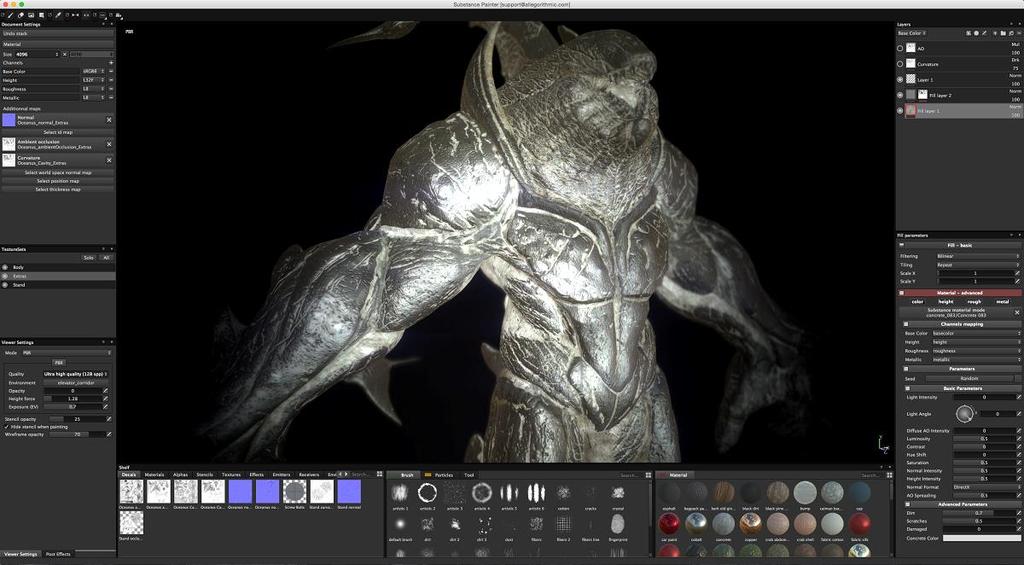This screenshot has height=565, width=1024.
Task: Switch to the Post Effects tab
Action: (58, 554)
